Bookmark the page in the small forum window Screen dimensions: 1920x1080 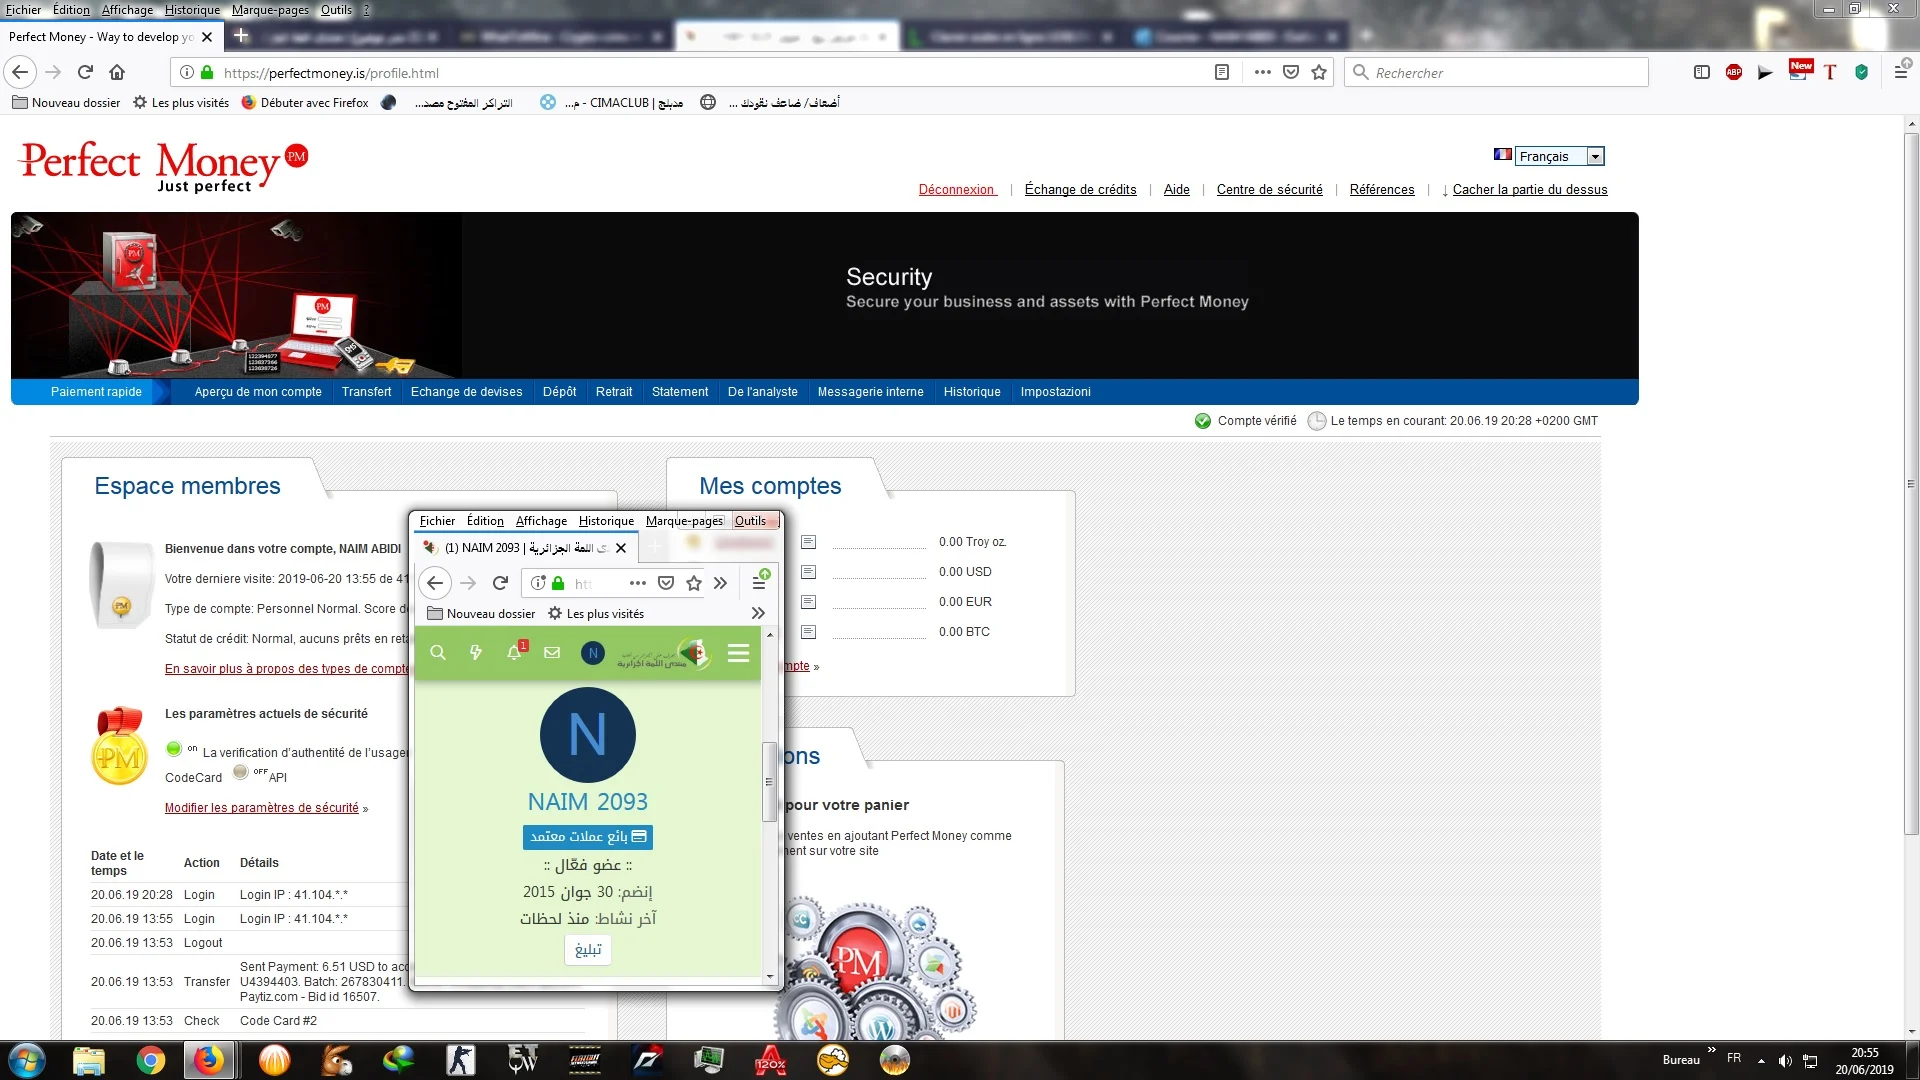click(694, 583)
